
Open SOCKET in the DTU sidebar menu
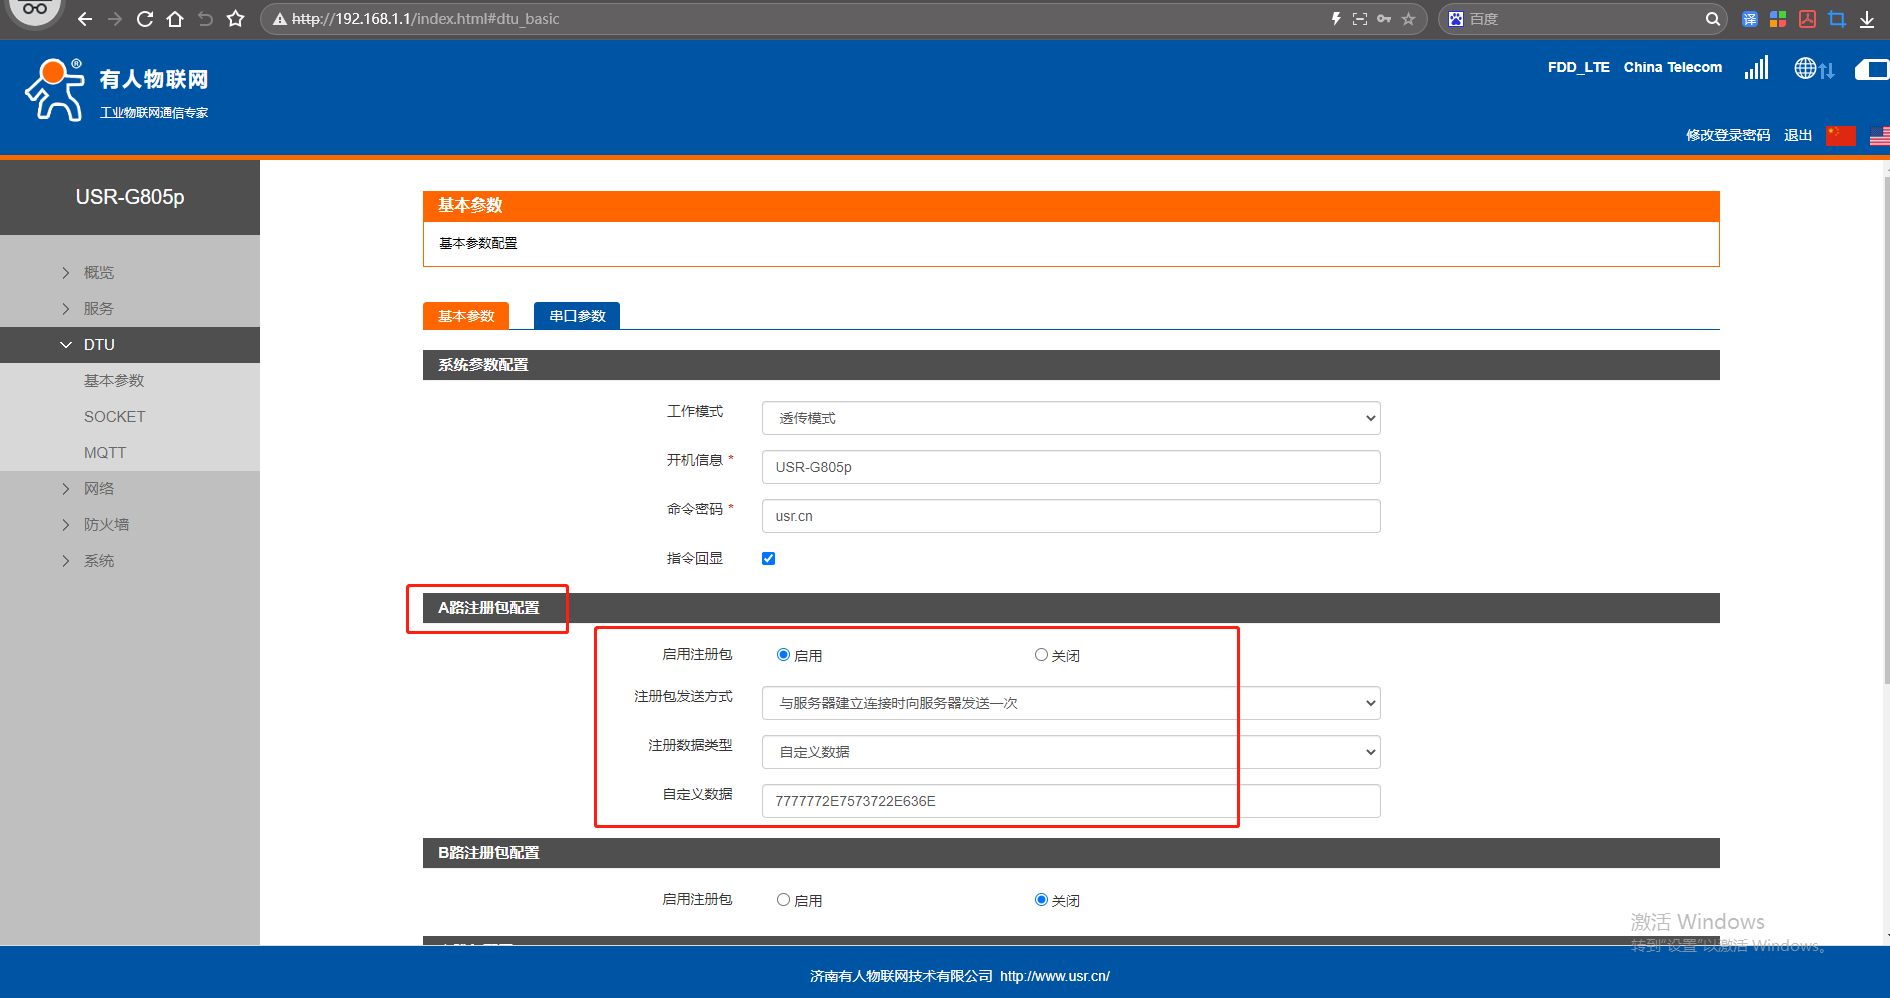coord(114,417)
